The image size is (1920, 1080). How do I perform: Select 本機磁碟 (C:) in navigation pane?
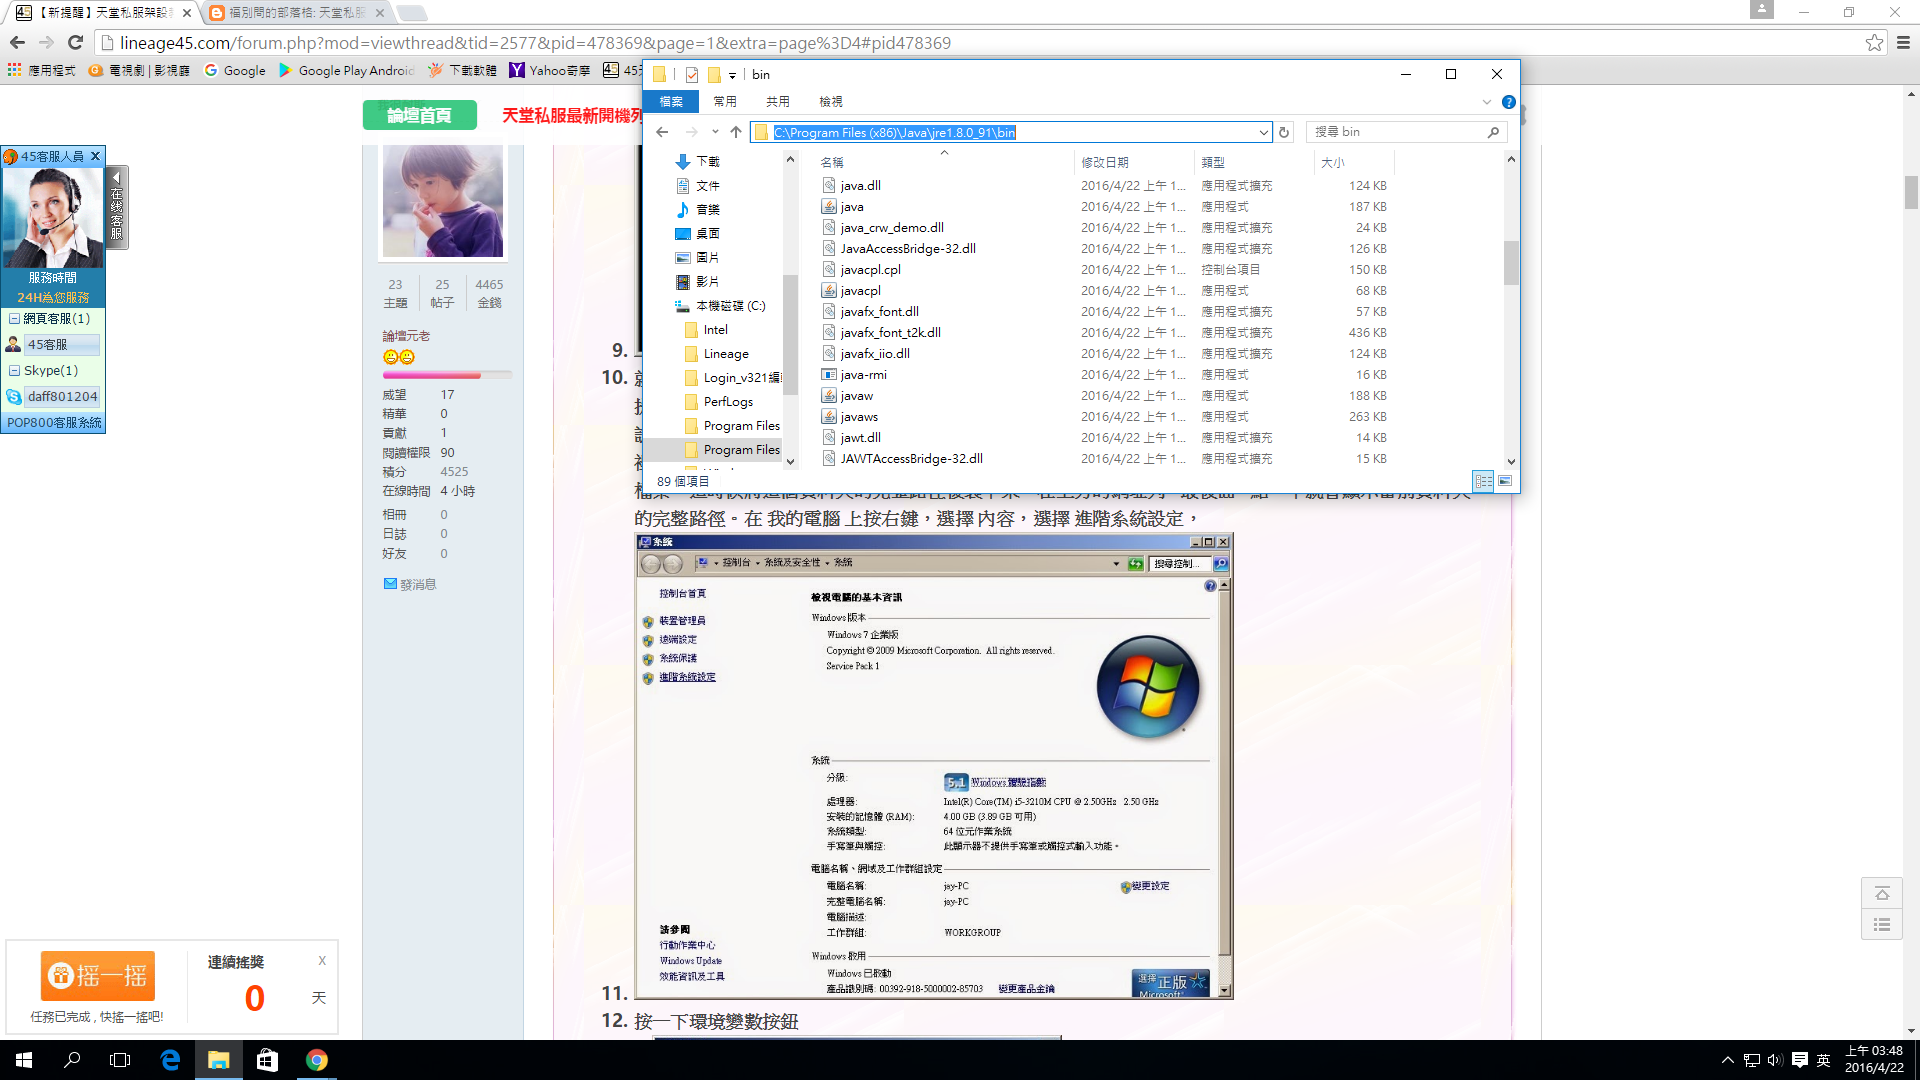point(730,306)
